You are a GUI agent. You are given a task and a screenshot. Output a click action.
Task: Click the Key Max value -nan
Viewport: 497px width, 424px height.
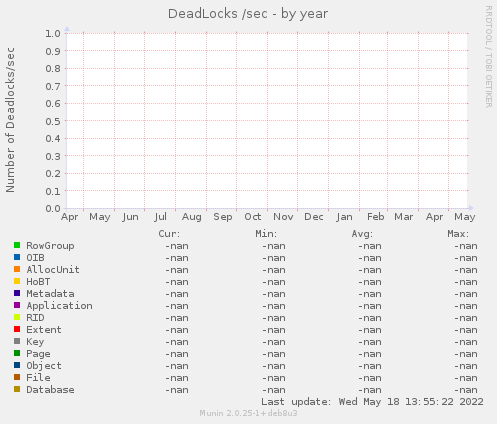(x=466, y=342)
